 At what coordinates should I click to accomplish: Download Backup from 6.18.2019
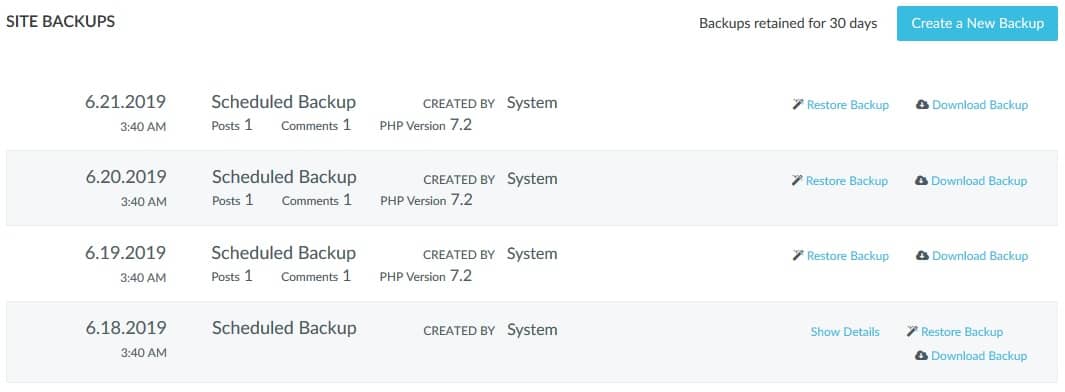click(x=979, y=355)
